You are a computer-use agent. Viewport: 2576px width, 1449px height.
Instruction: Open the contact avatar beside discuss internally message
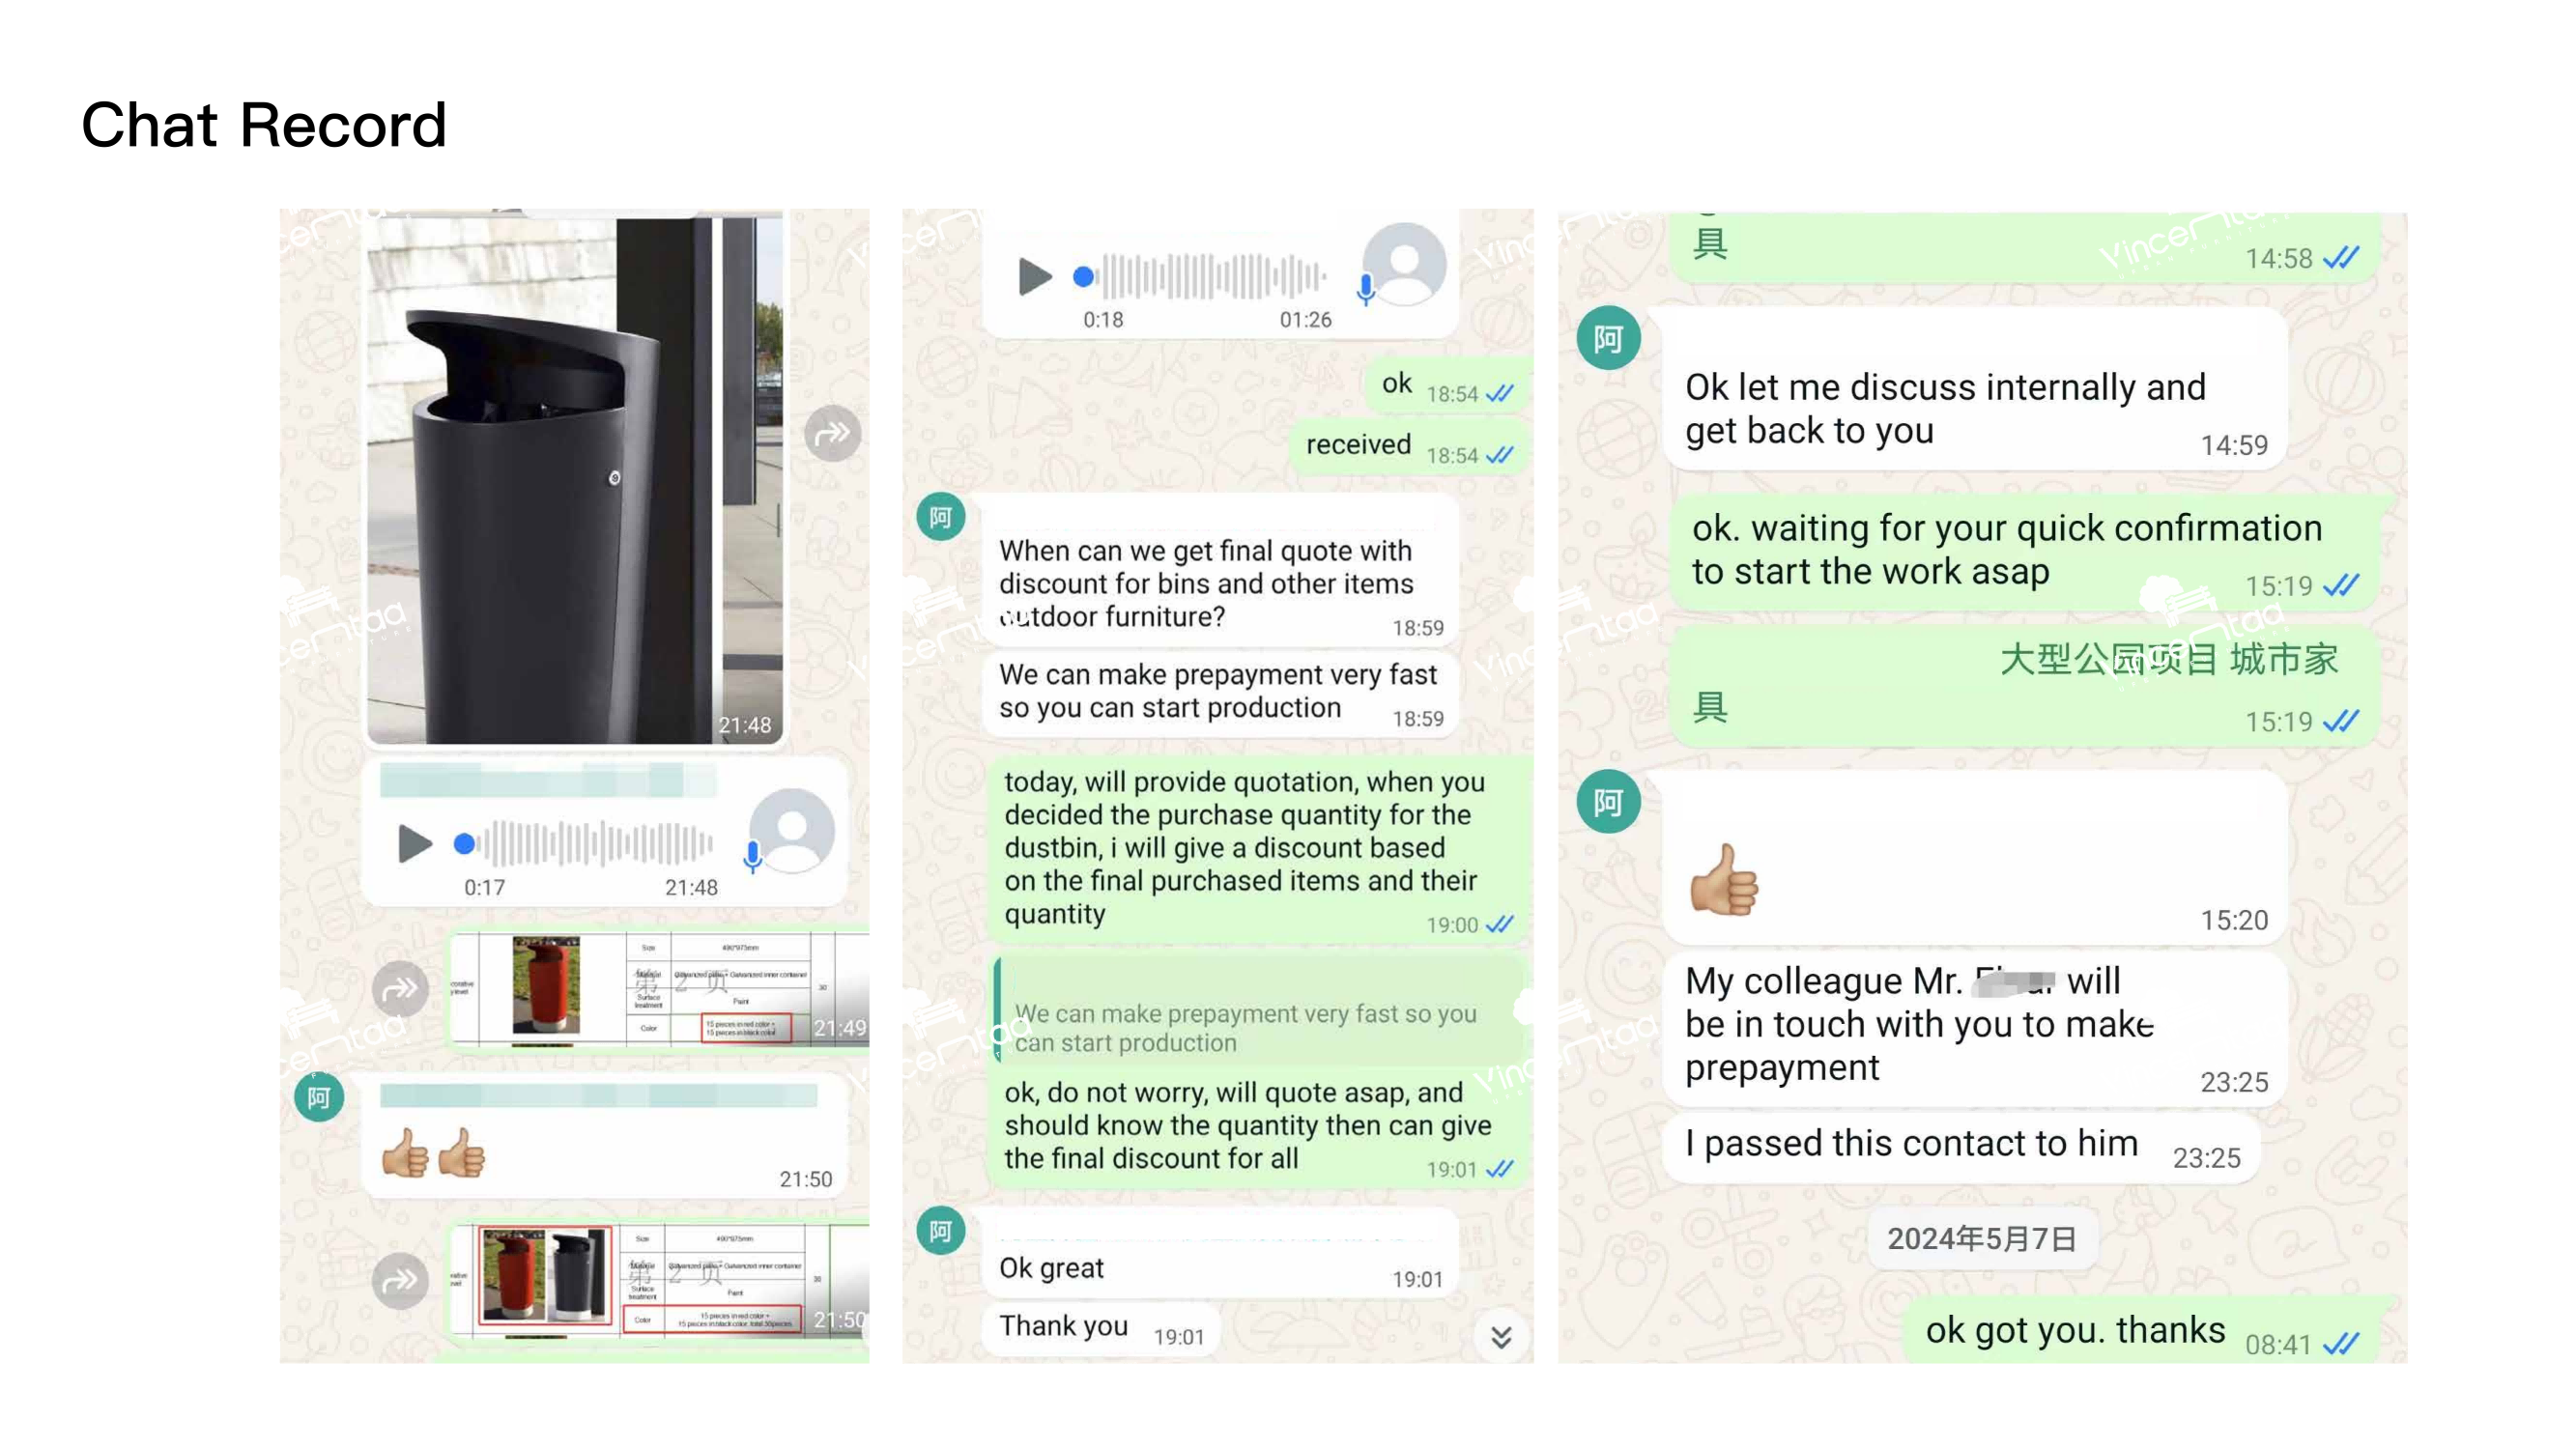(1608, 338)
